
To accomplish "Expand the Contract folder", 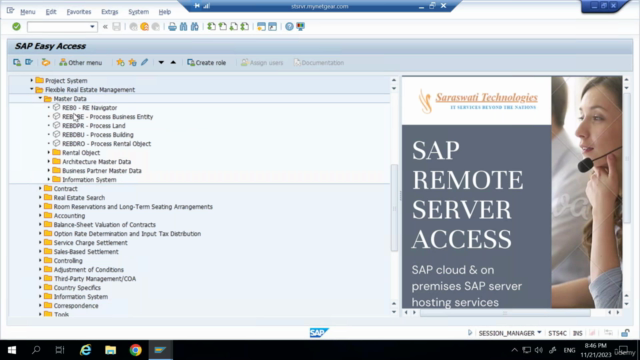I will pyautogui.click(x=40, y=188).
